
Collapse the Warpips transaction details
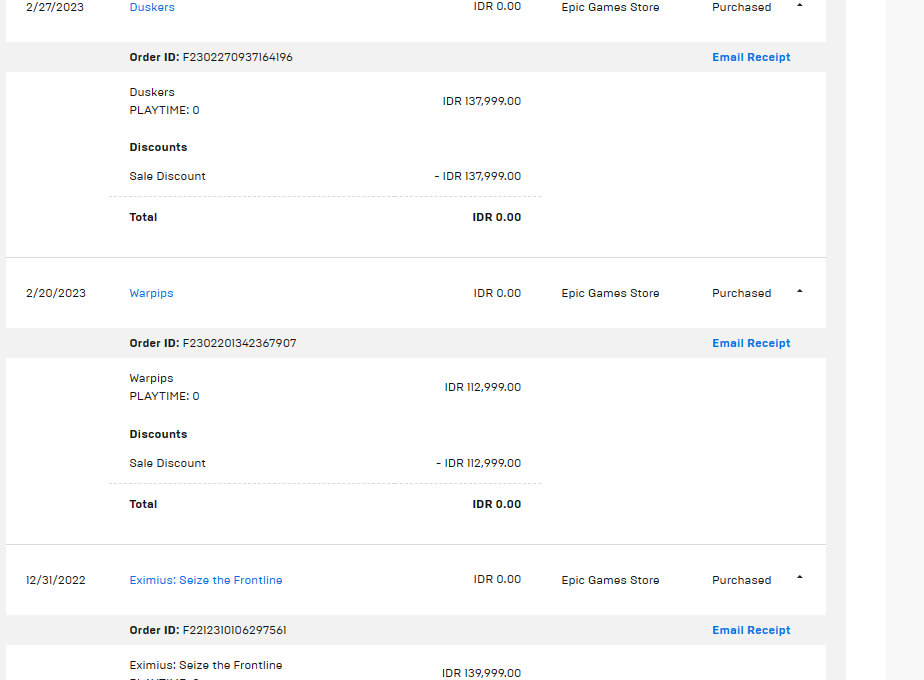800,291
